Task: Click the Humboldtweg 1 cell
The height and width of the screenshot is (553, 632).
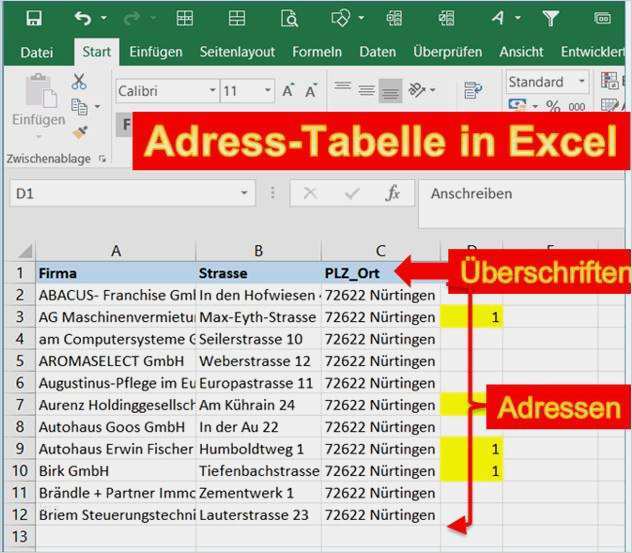Action: (258, 449)
